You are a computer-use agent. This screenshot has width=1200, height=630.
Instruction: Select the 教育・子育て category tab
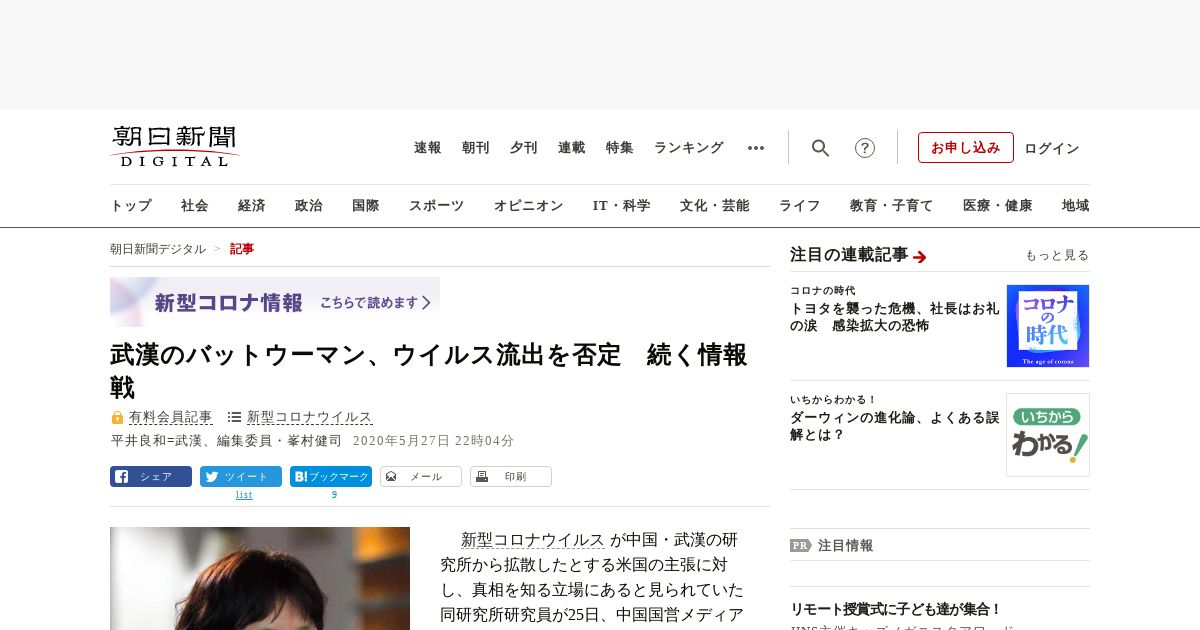point(892,206)
